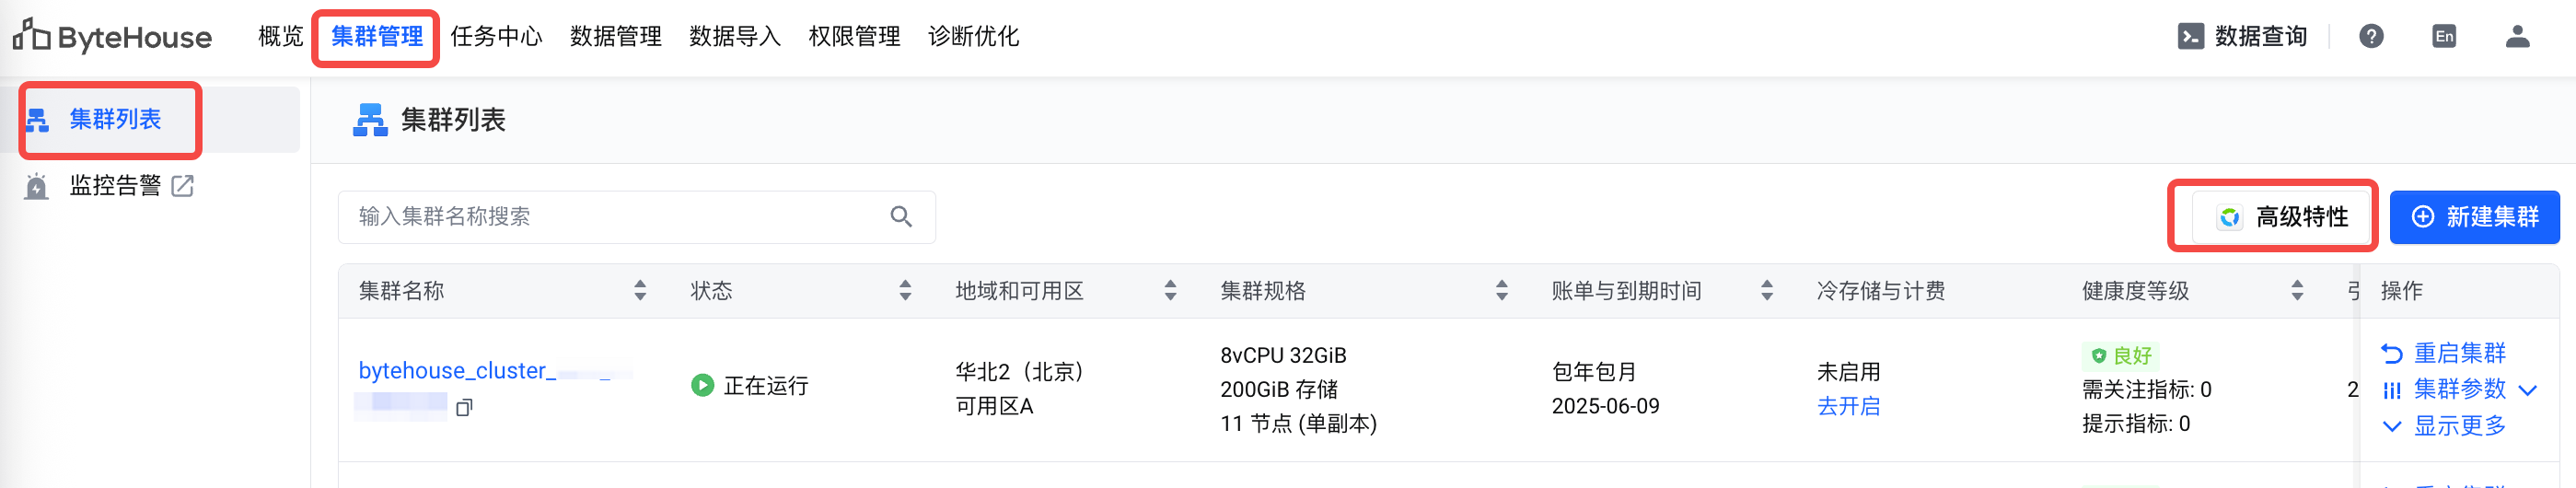The image size is (2576, 488).
Task: Click the ByteHouse logo
Action: click(x=112, y=37)
